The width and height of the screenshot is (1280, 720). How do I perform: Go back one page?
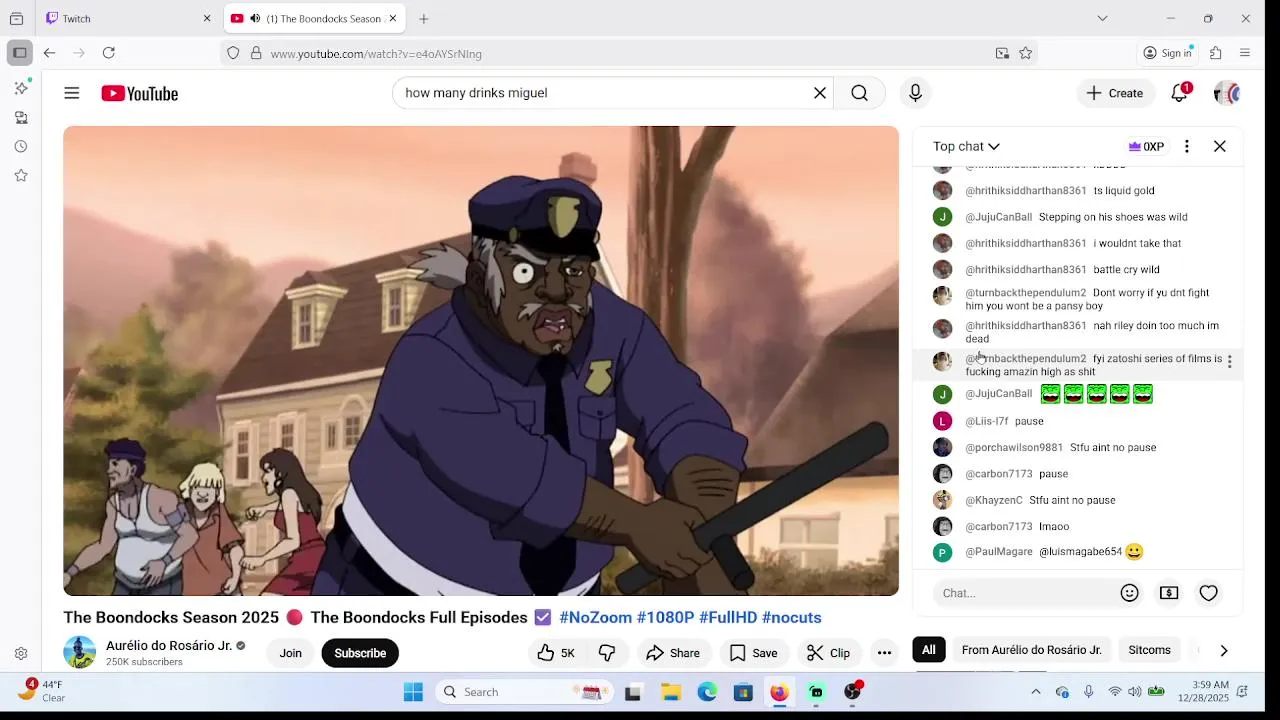pyautogui.click(x=49, y=53)
